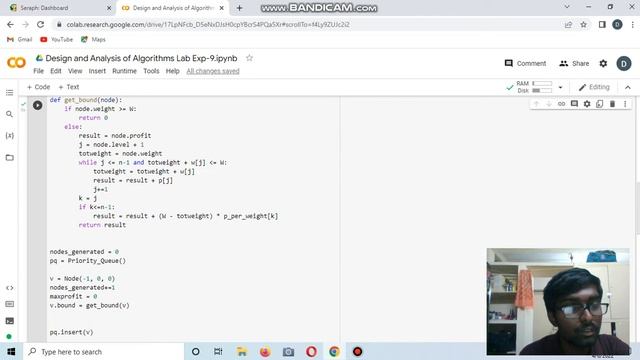Image resolution: width=640 pixels, height=360 pixels.
Task: Open the Find and replace panel
Action: [x=9, y=114]
